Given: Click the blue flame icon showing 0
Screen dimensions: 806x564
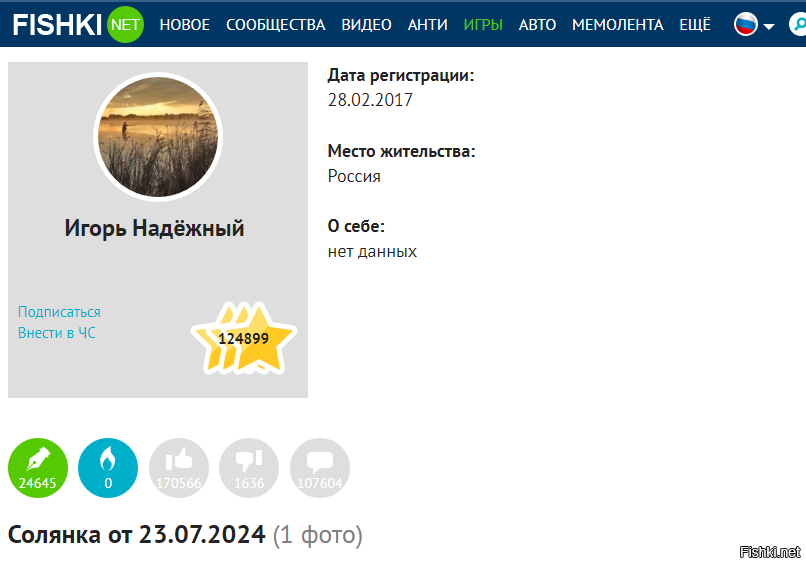Looking at the screenshot, I should [108, 468].
